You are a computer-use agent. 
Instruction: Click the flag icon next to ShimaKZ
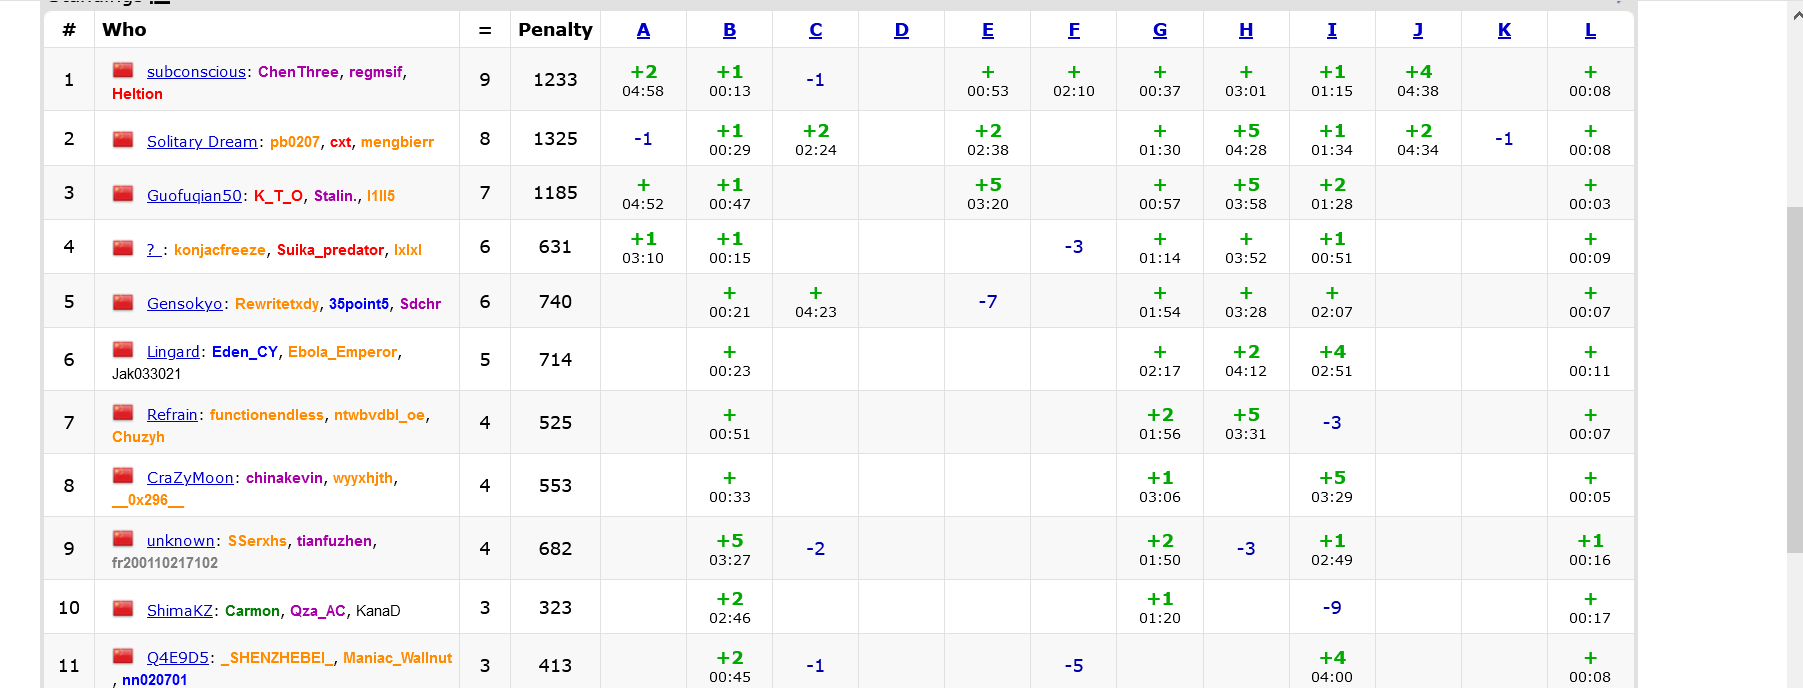coord(123,609)
